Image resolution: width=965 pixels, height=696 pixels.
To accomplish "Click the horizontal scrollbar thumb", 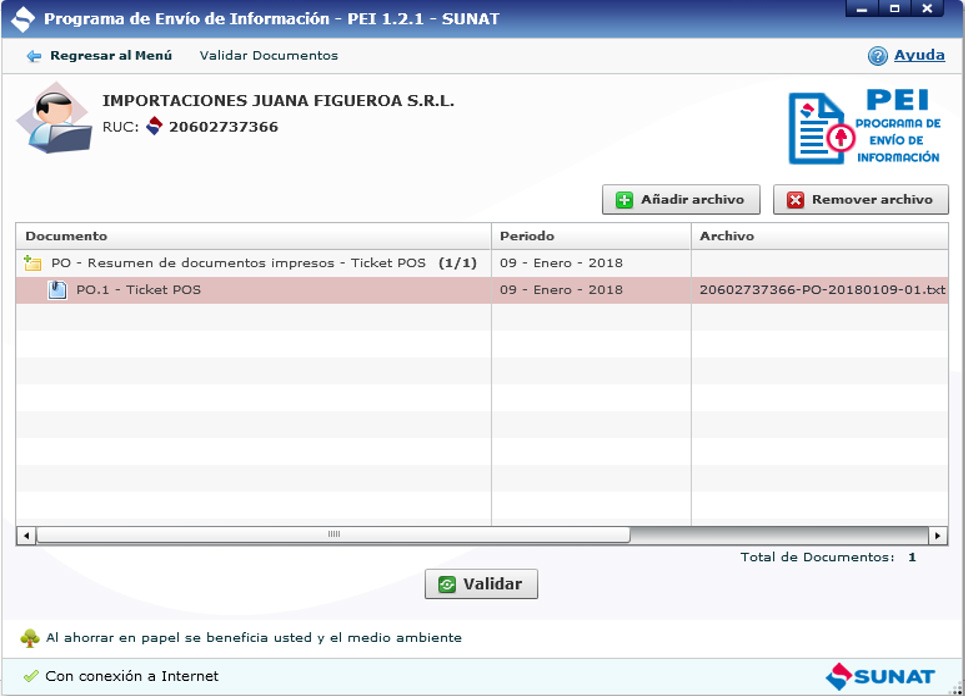I will [x=333, y=535].
